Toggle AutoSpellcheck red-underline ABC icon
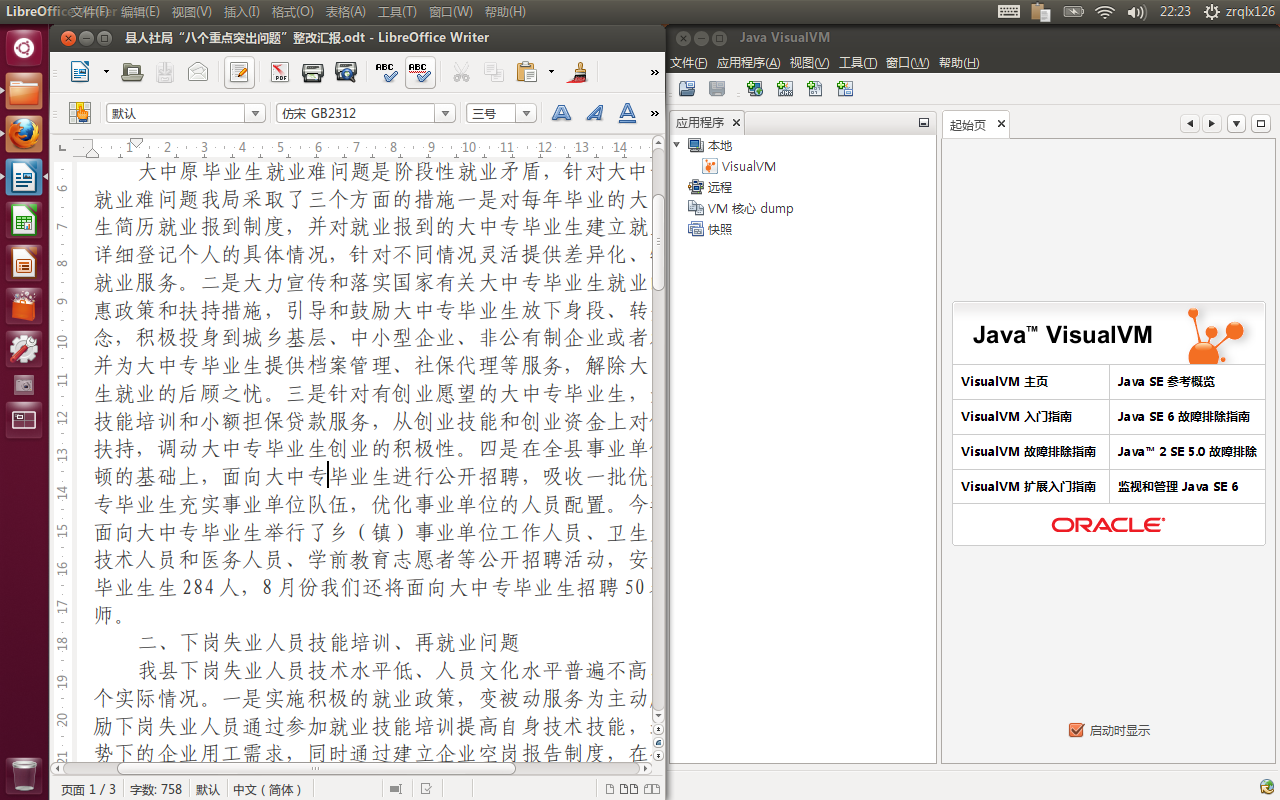The width and height of the screenshot is (1280, 800). 420,72
